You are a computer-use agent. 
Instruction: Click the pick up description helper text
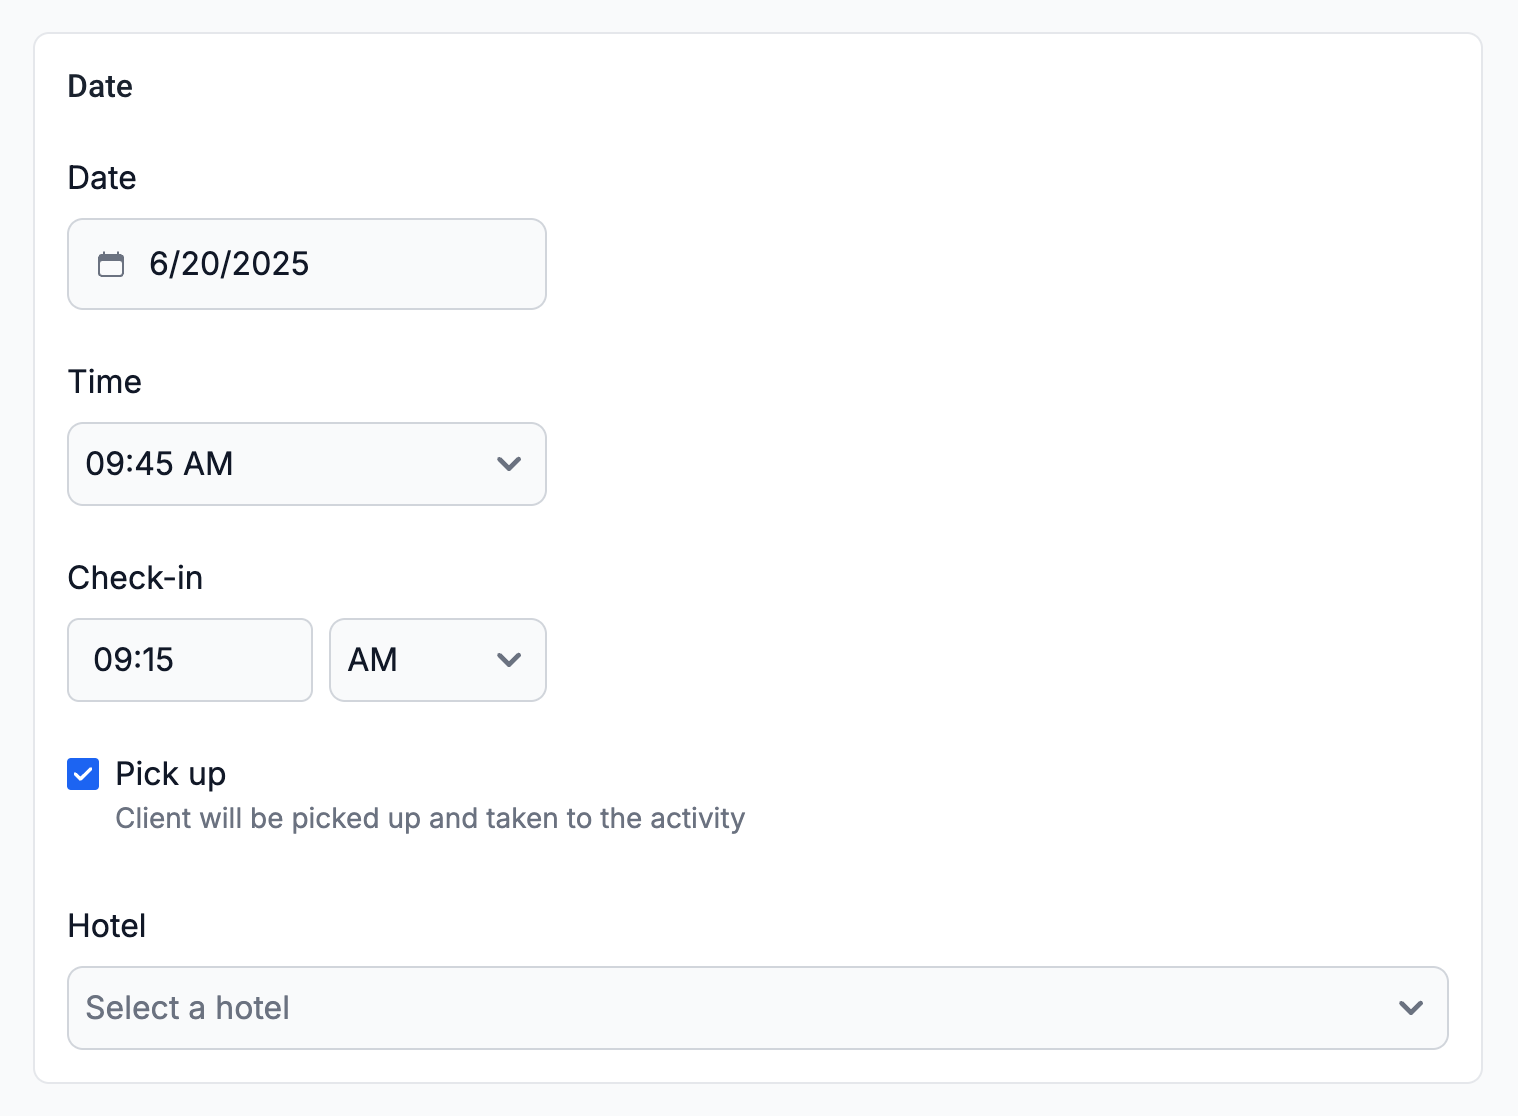pyautogui.click(x=430, y=818)
